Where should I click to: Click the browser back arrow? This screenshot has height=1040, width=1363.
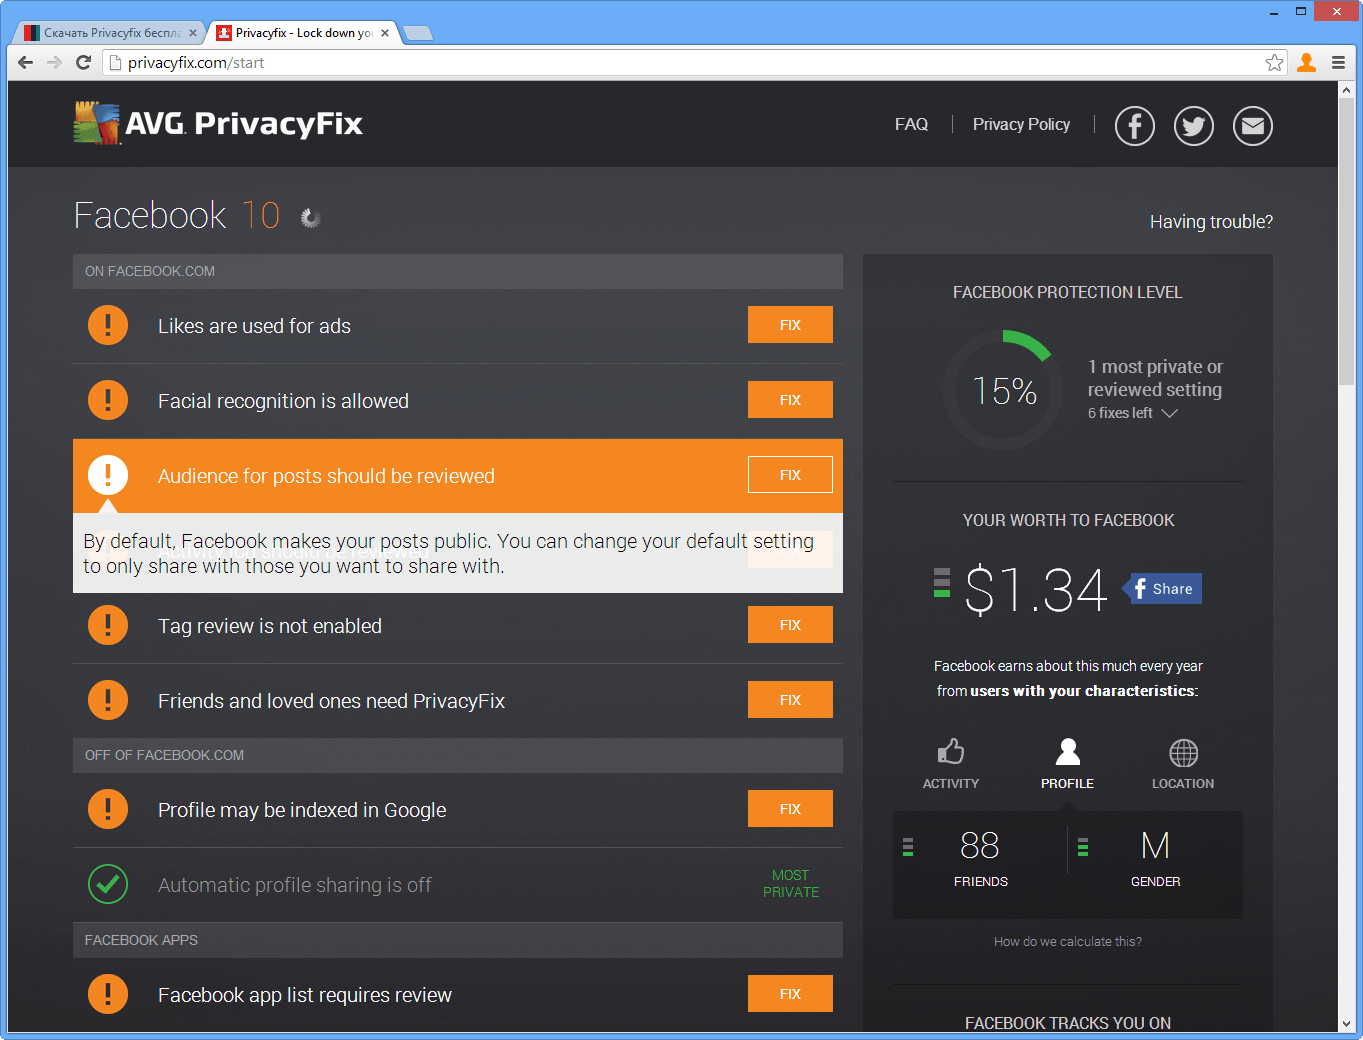point(26,62)
